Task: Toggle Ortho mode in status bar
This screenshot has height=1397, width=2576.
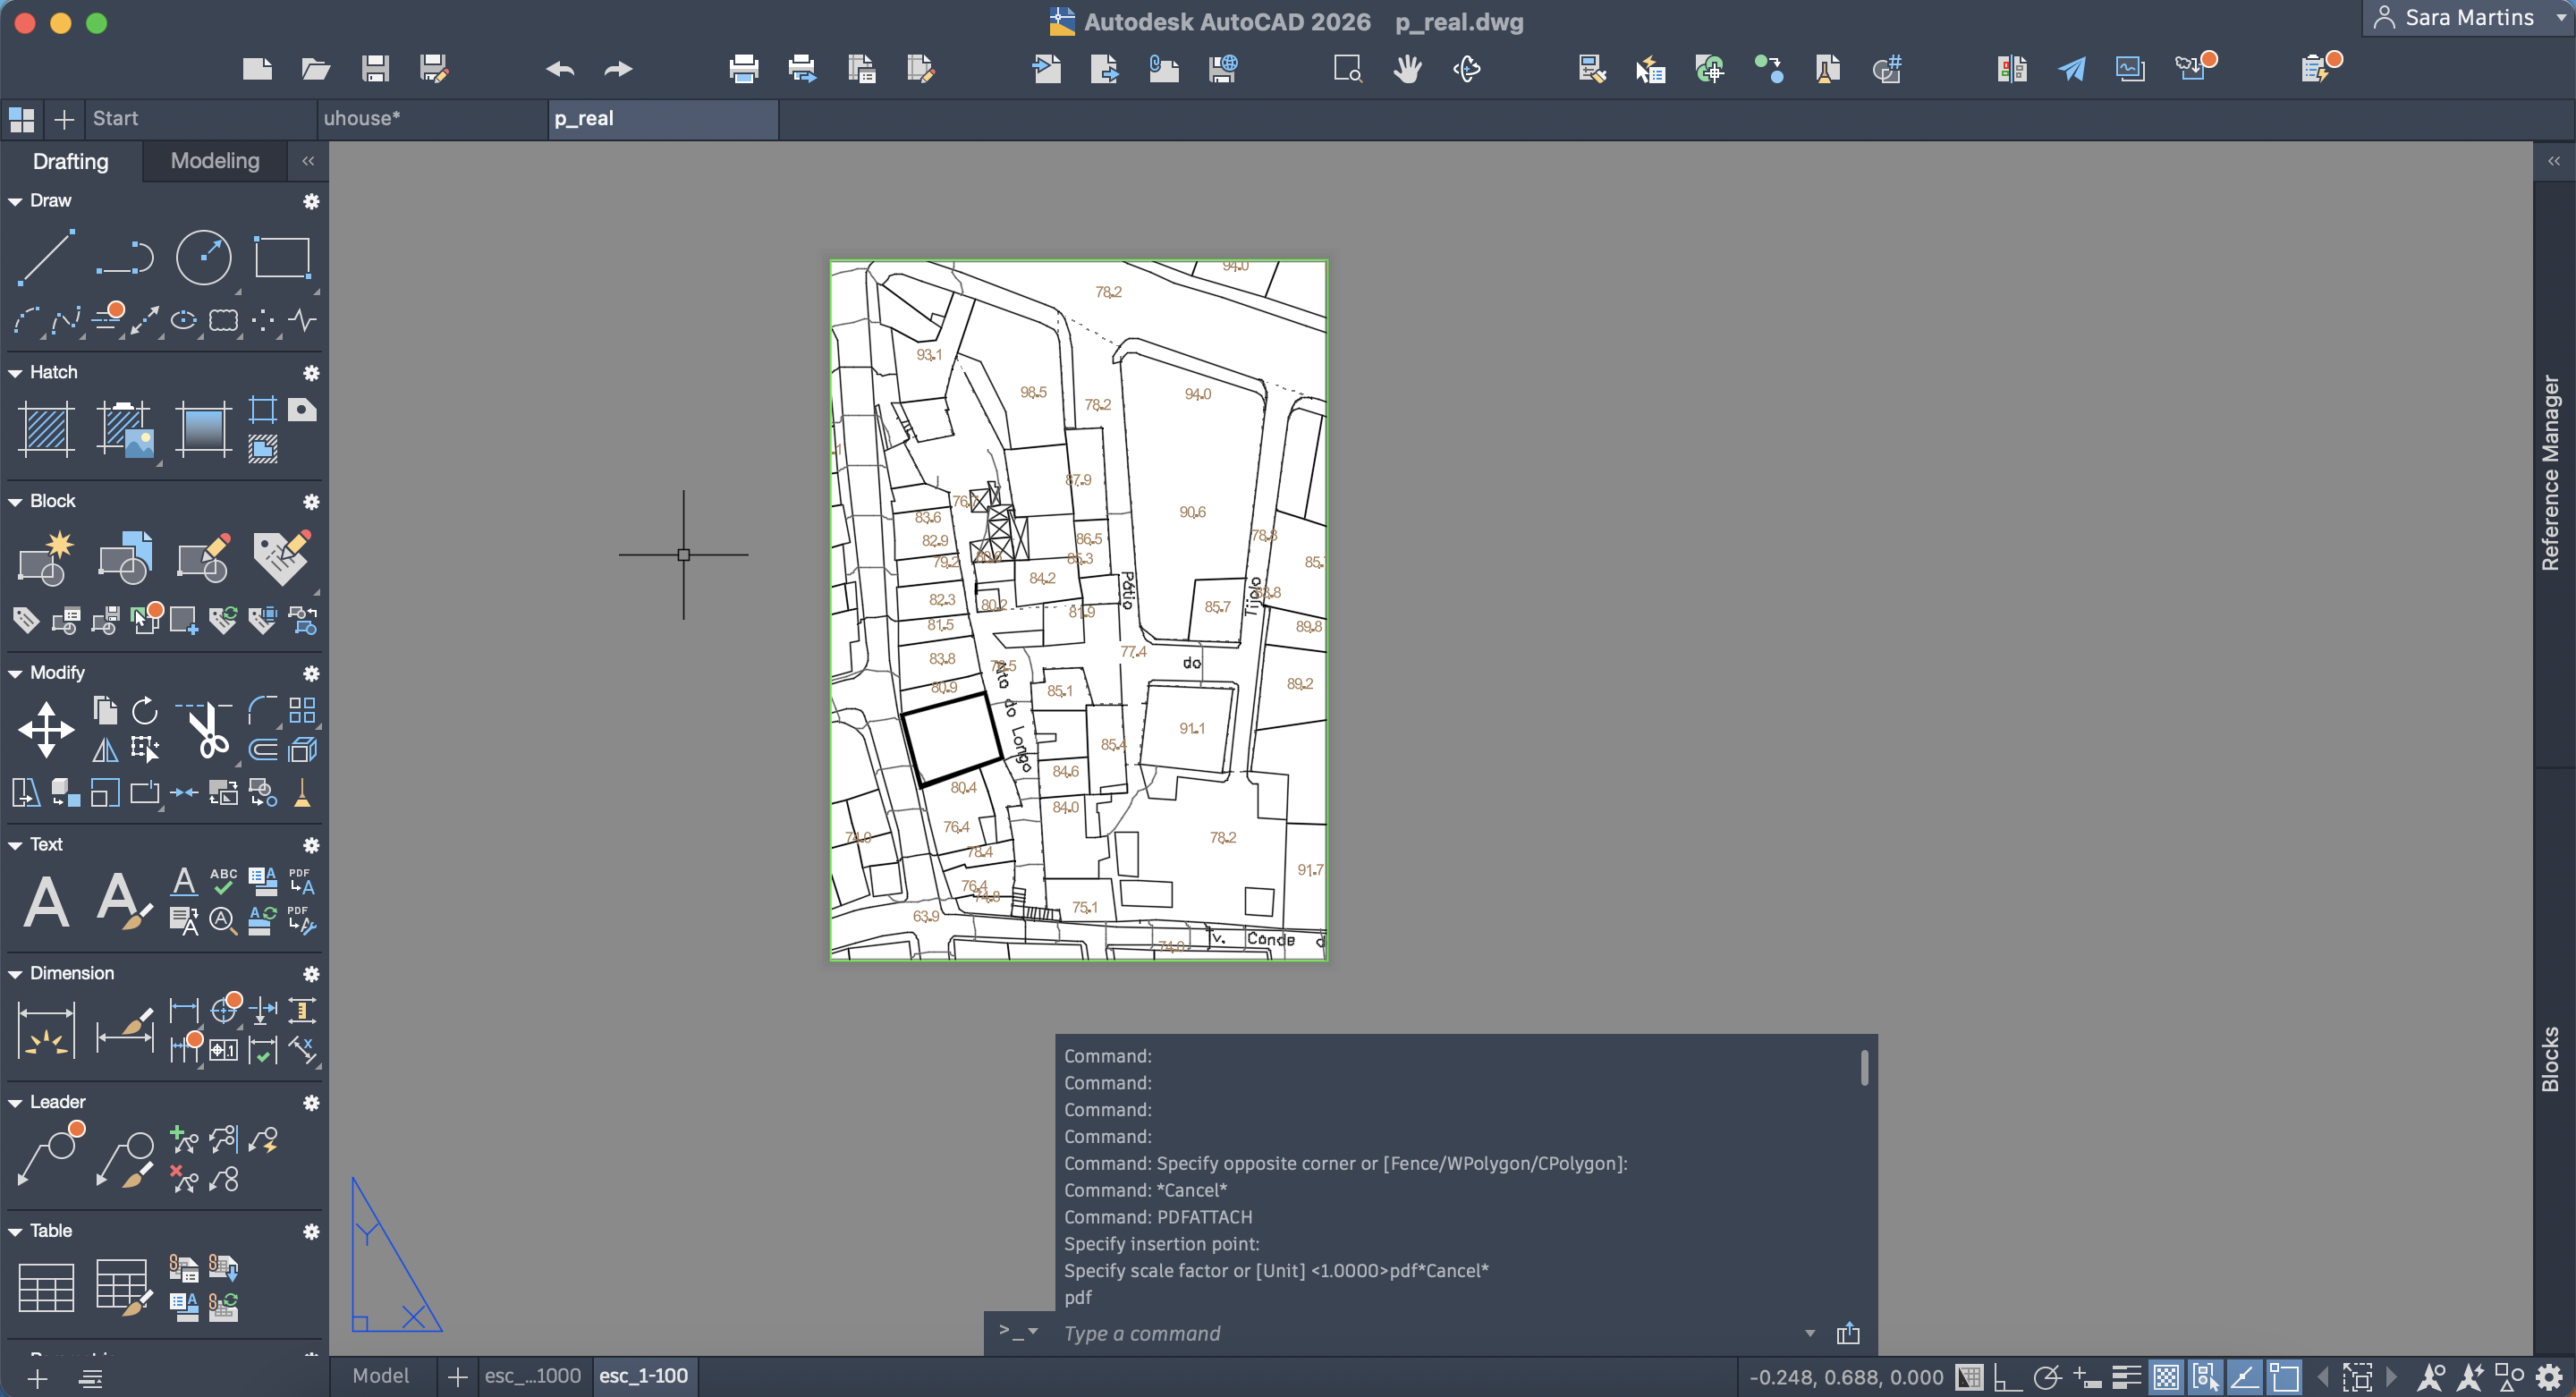Action: pos(2006,1377)
